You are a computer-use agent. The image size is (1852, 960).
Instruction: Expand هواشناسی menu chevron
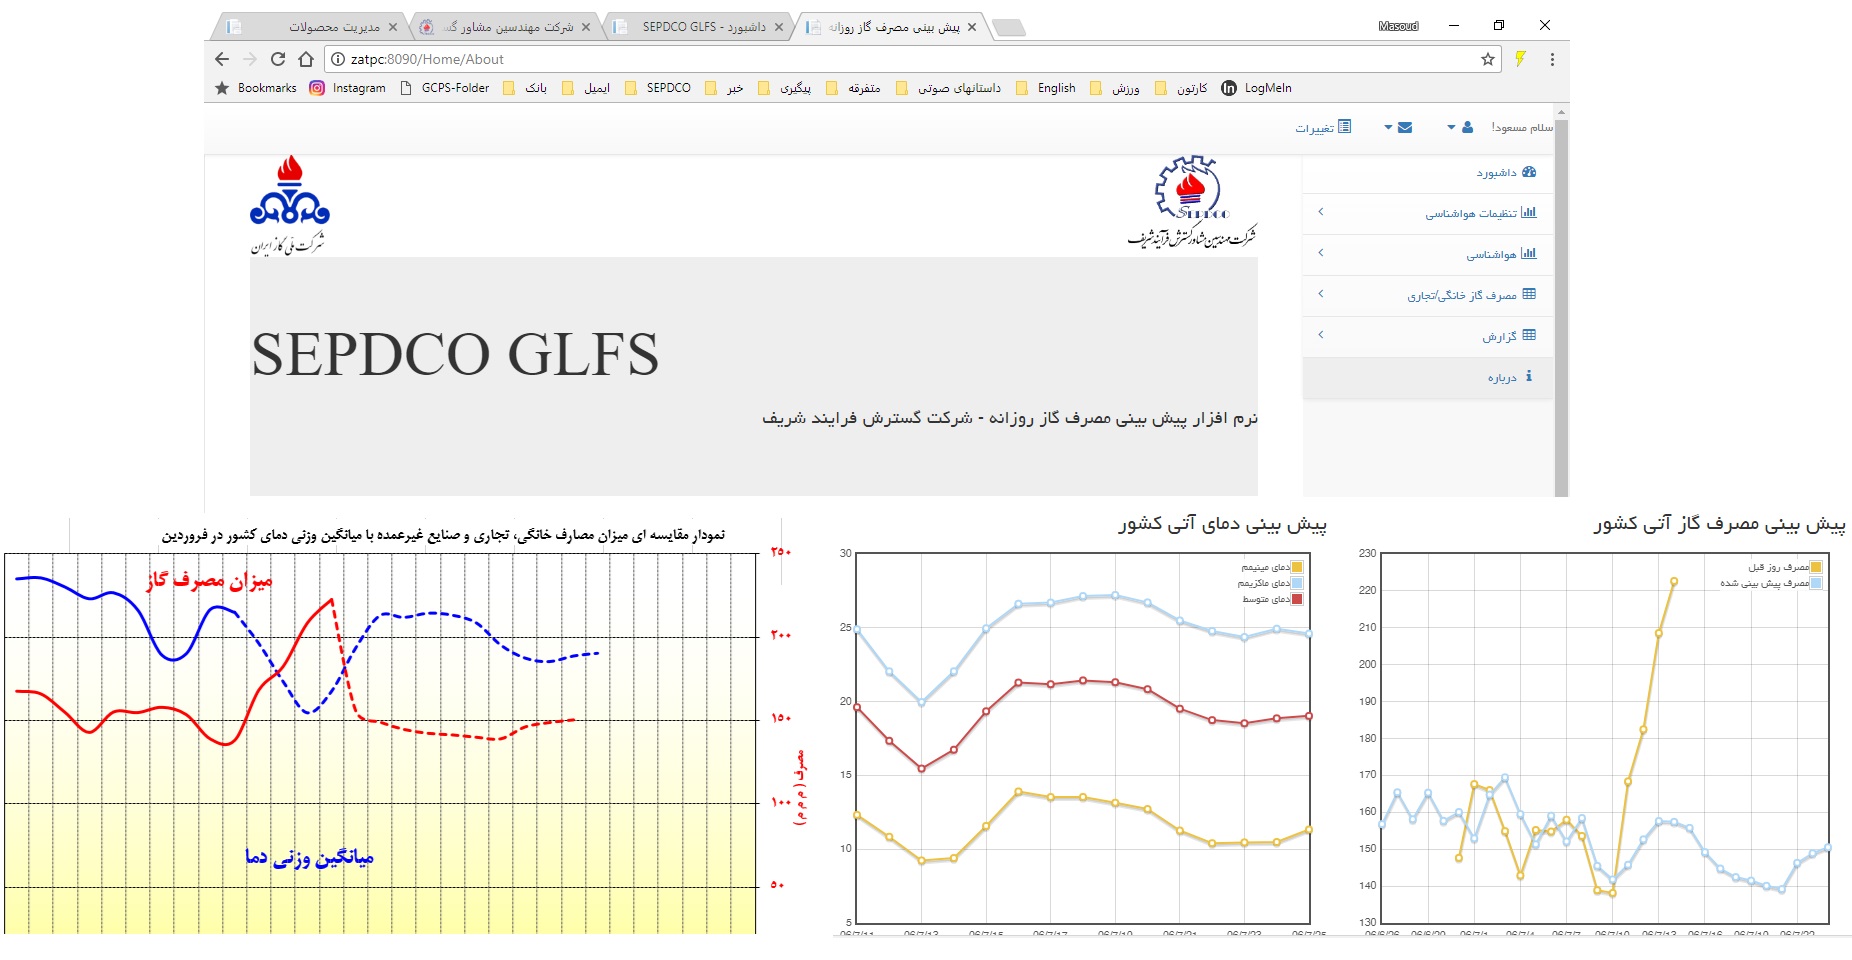pyautogui.click(x=1321, y=253)
